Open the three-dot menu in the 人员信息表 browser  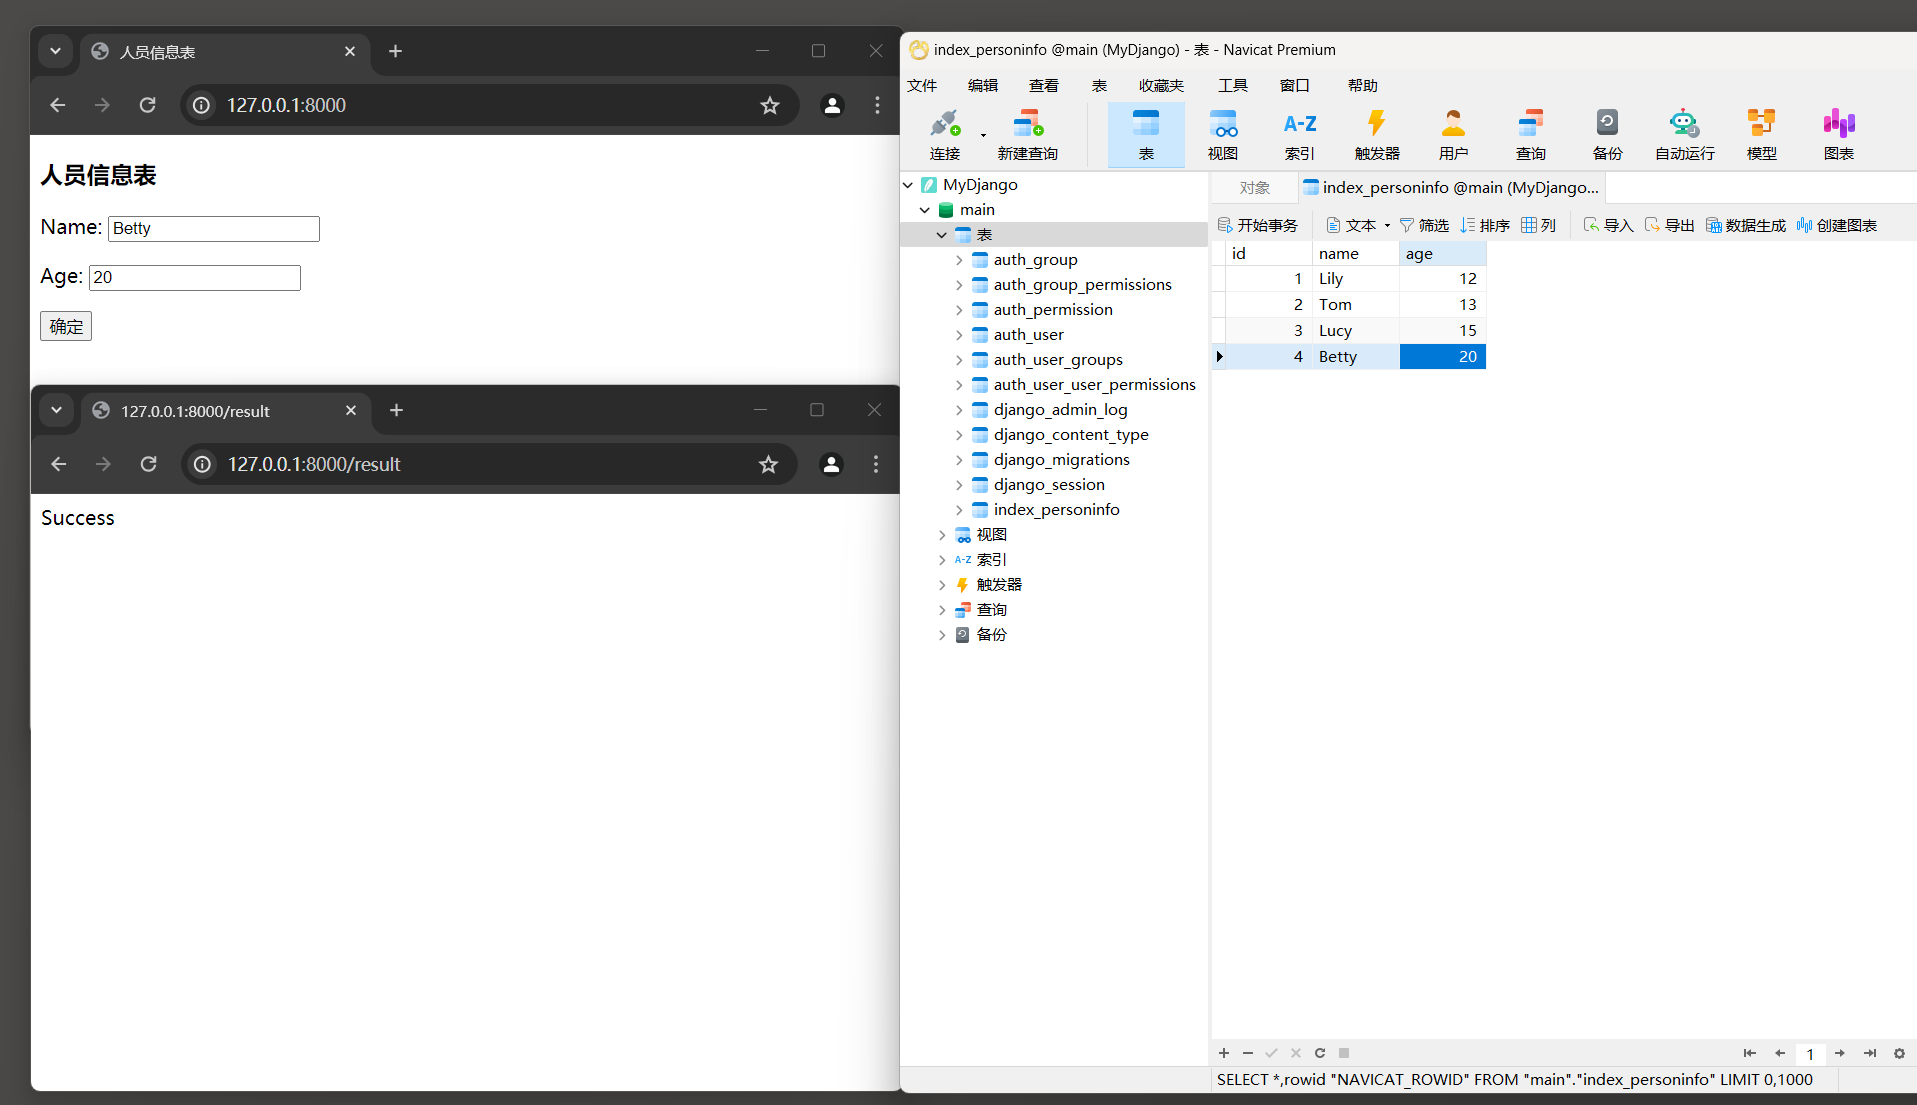pyautogui.click(x=877, y=105)
